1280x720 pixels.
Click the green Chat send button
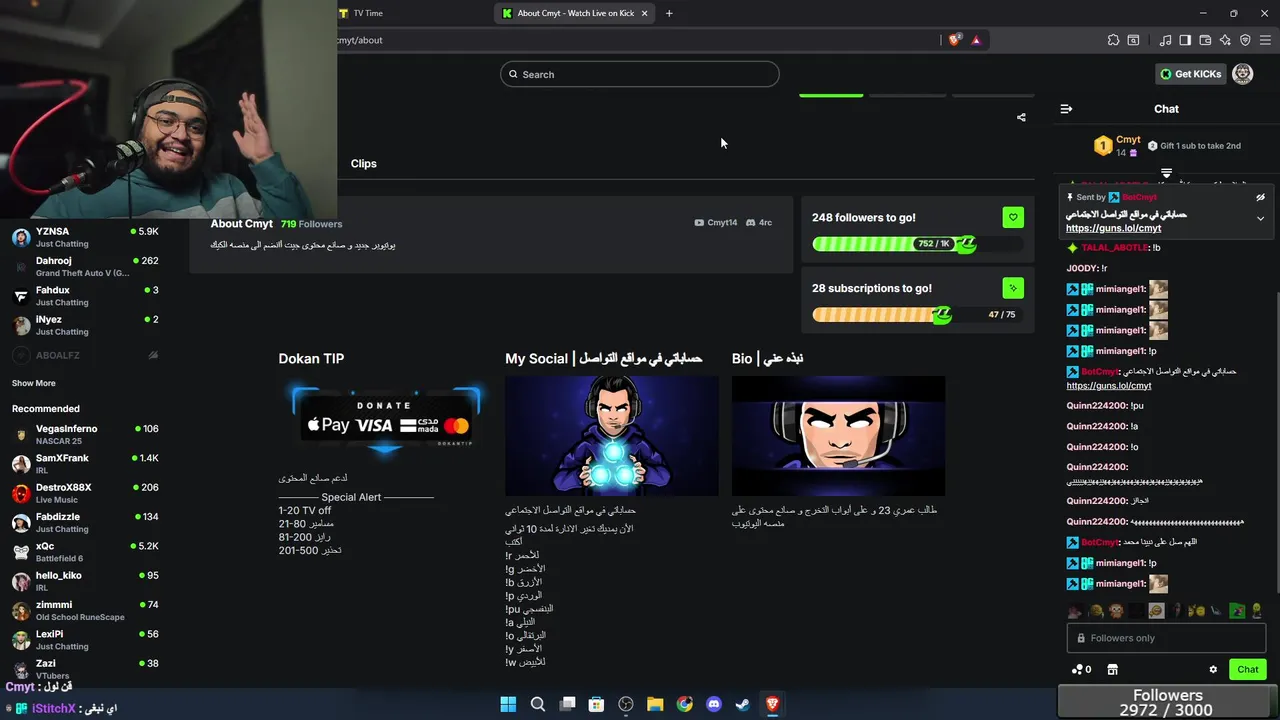(1248, 670)
